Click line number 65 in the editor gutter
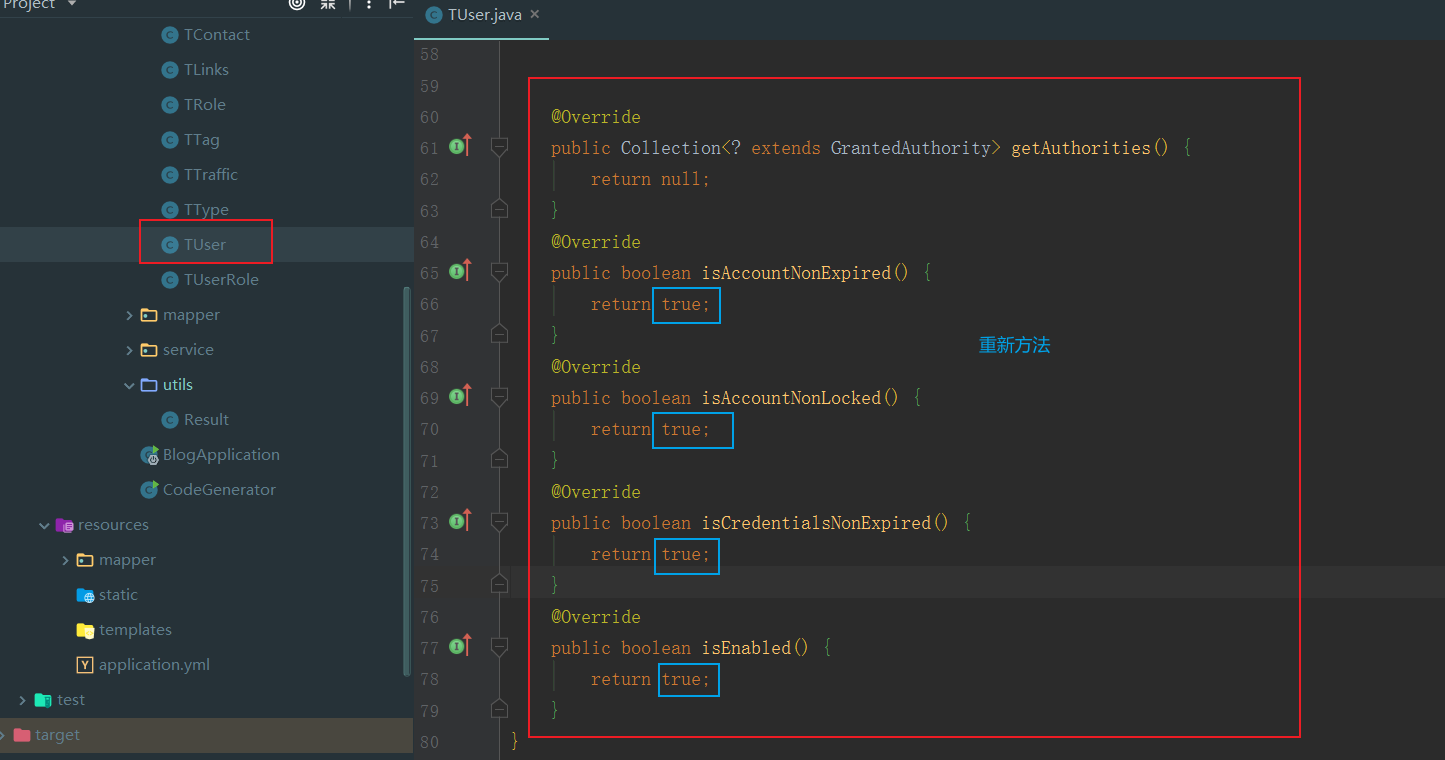Screen dimensions: 1445x760 [x=429, y=272]
